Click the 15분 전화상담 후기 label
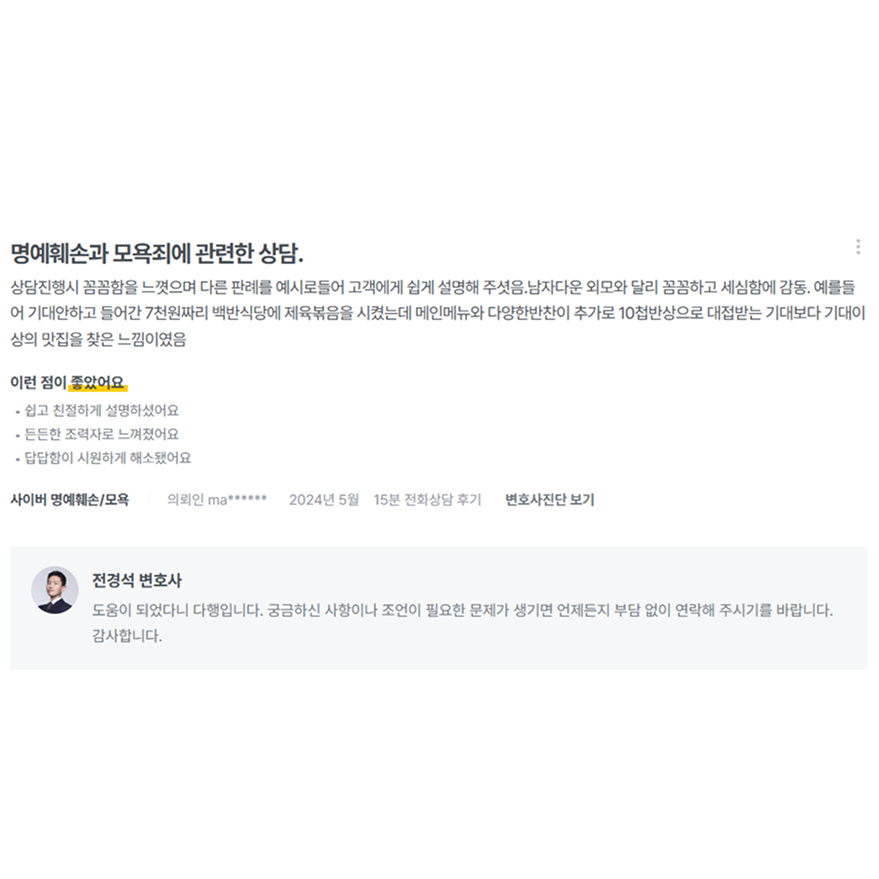 (428, 499)
